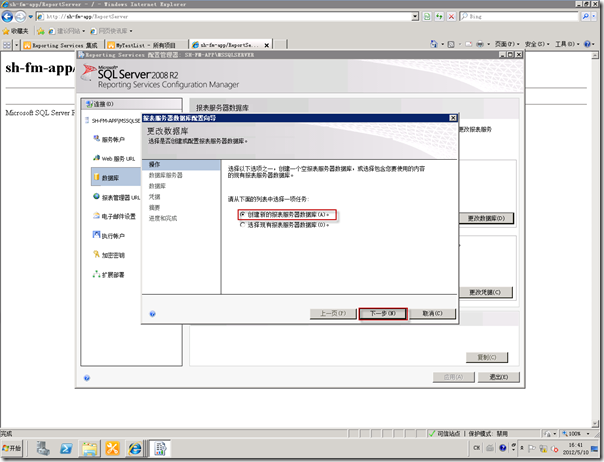Open the 收藏夹 (Favorites) button

click(x=15, y=31)
